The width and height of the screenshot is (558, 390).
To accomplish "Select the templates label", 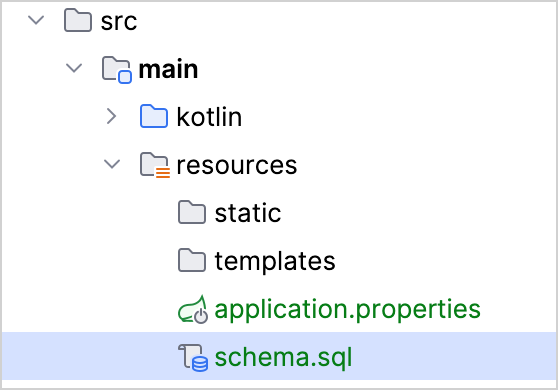I will pos(275,262).
